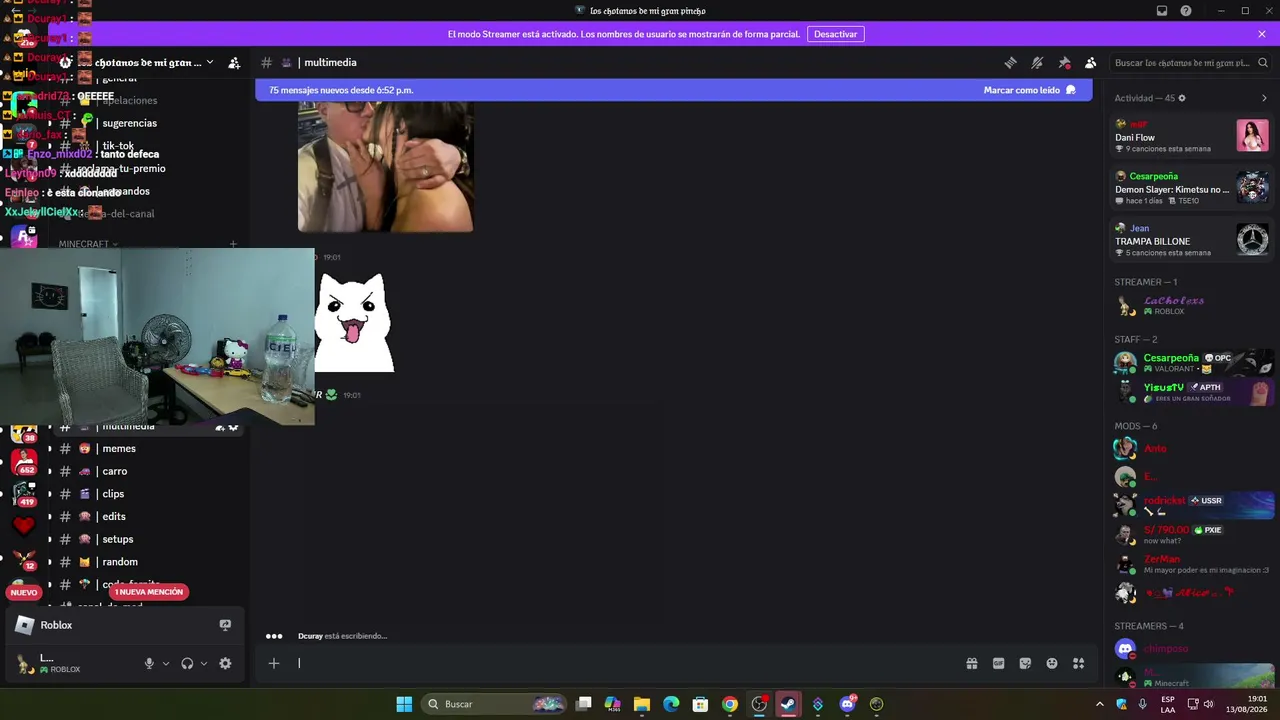
Task: Open Steam from taskbar
Action: (x=788, y=704)
